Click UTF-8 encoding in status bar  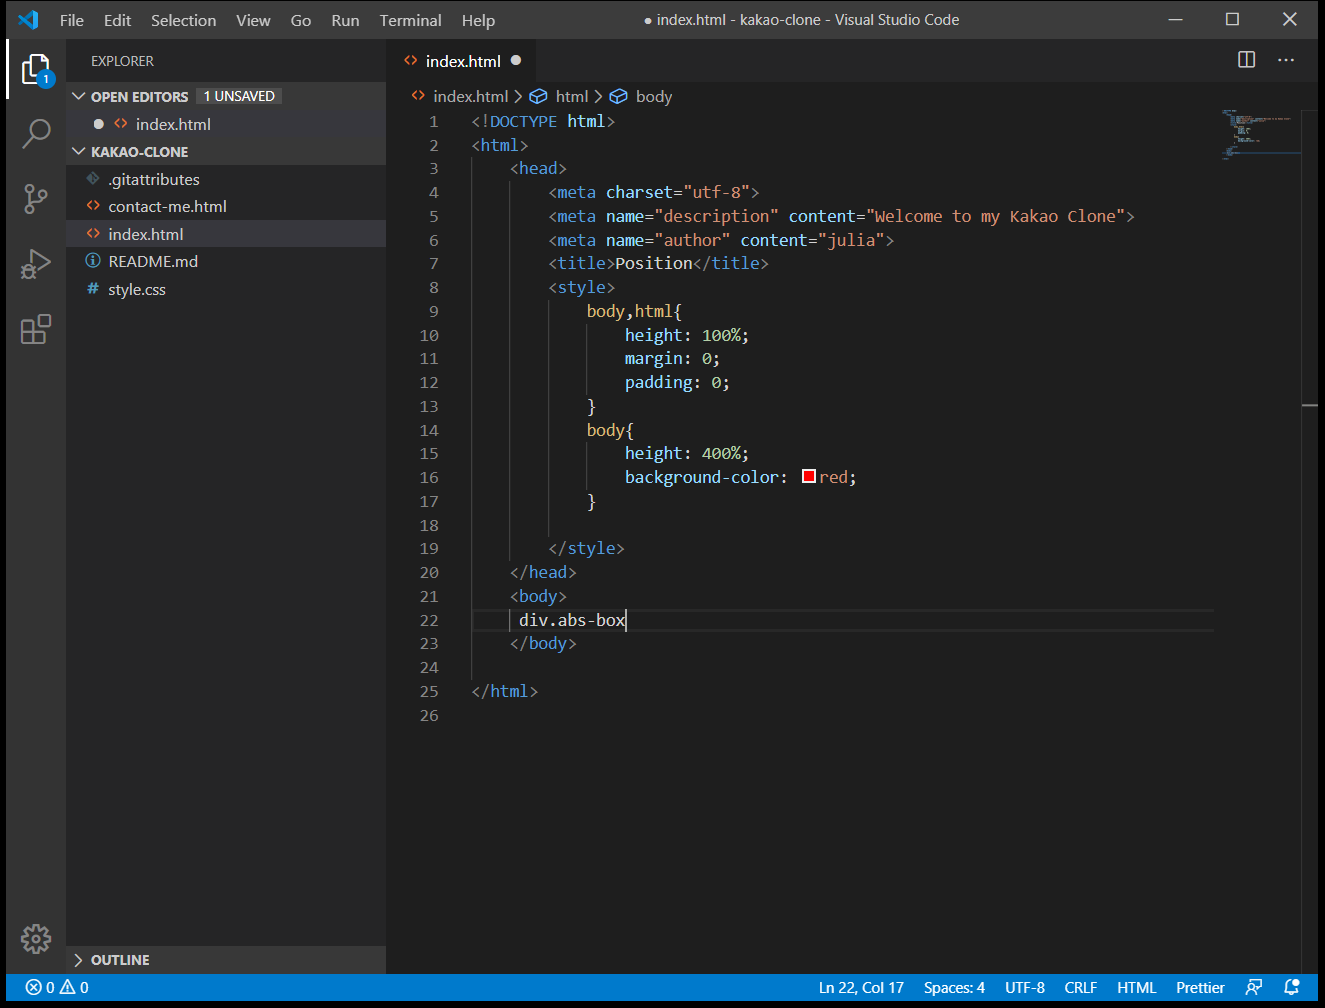pos(1025,987)
